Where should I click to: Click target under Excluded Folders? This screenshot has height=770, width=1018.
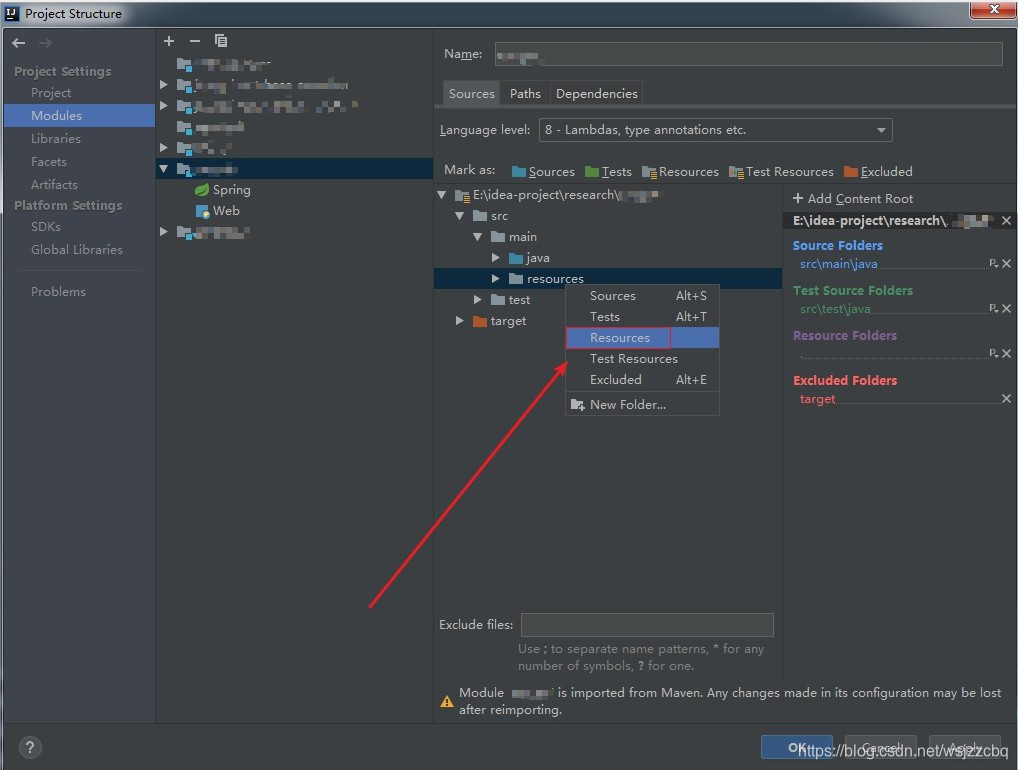[x=817, y=399]
